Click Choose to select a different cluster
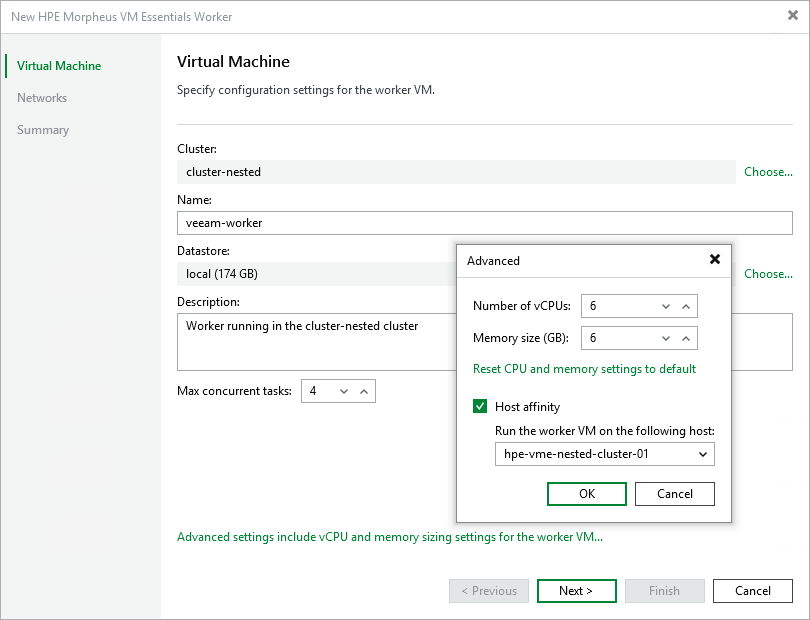This screenshot has height=620, width=810. [767, 172]
